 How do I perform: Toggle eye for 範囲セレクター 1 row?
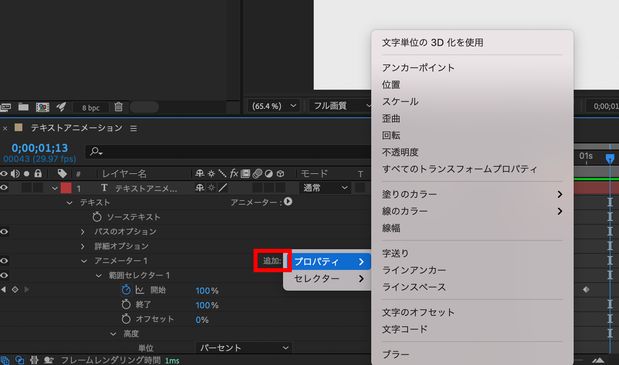pos(4,275)
